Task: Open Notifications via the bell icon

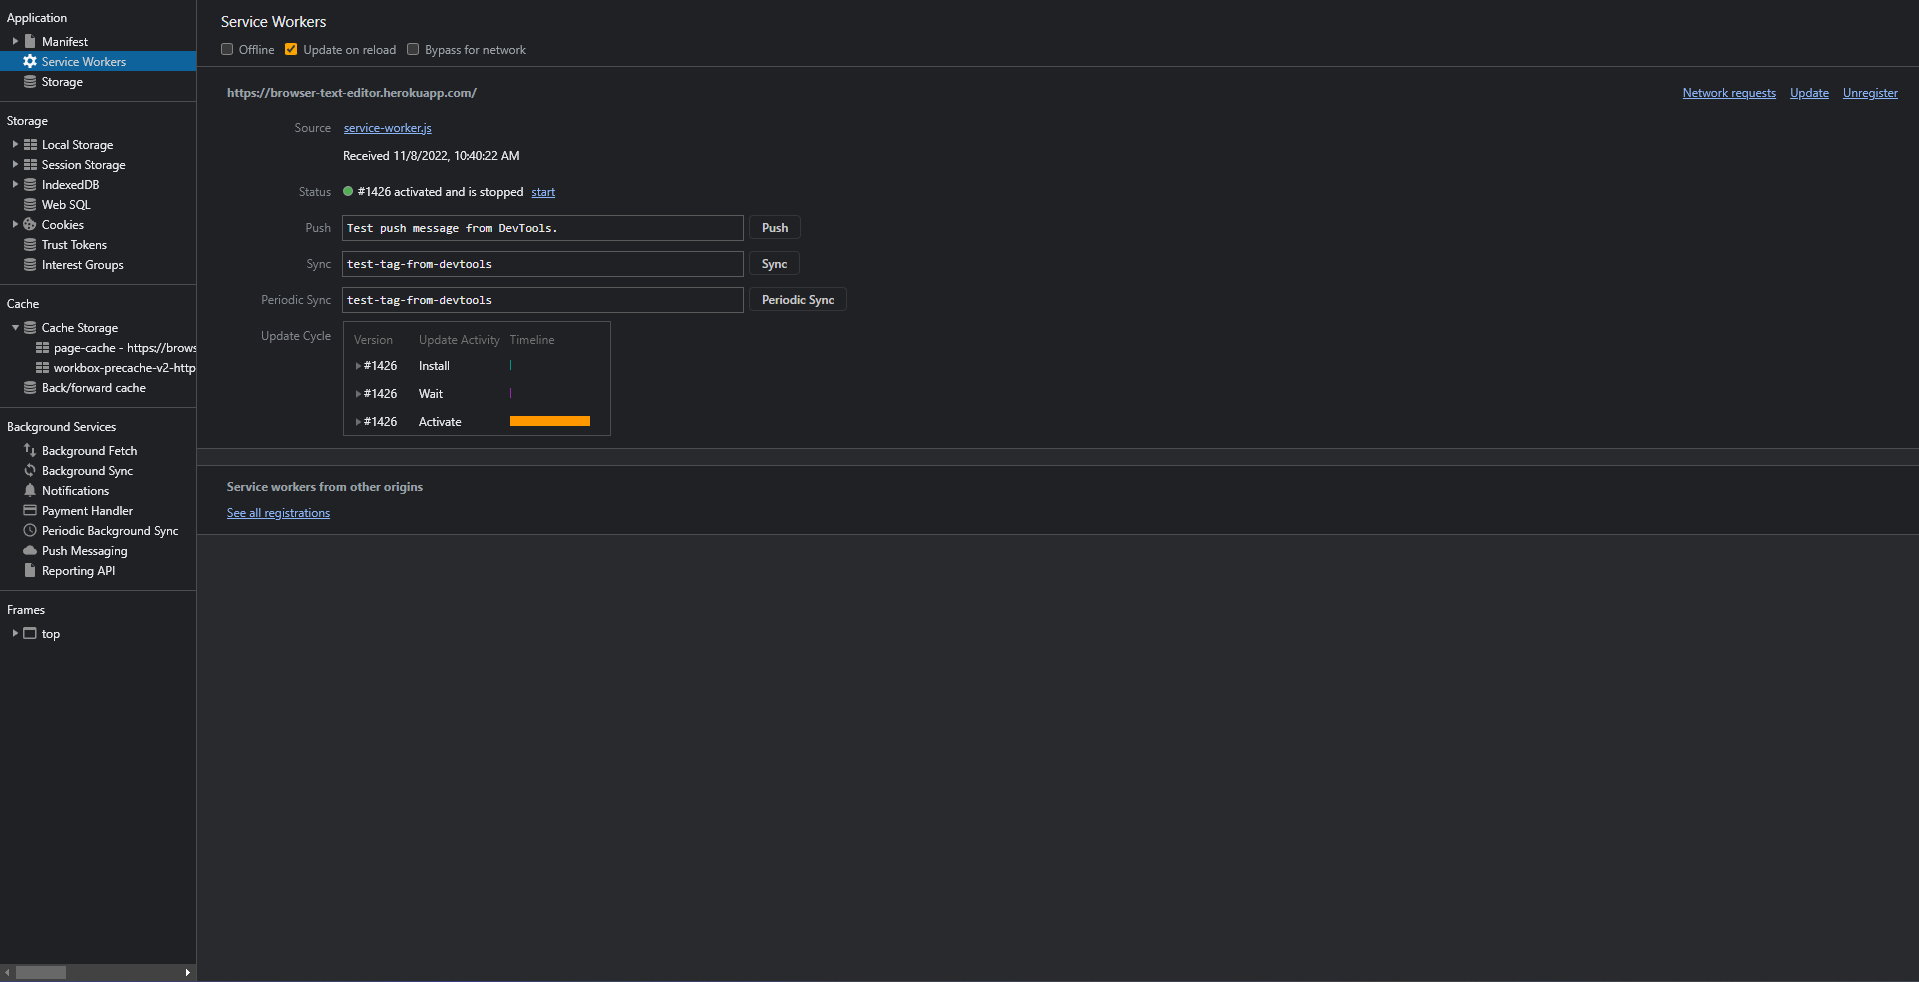Action: pos(30,490)
